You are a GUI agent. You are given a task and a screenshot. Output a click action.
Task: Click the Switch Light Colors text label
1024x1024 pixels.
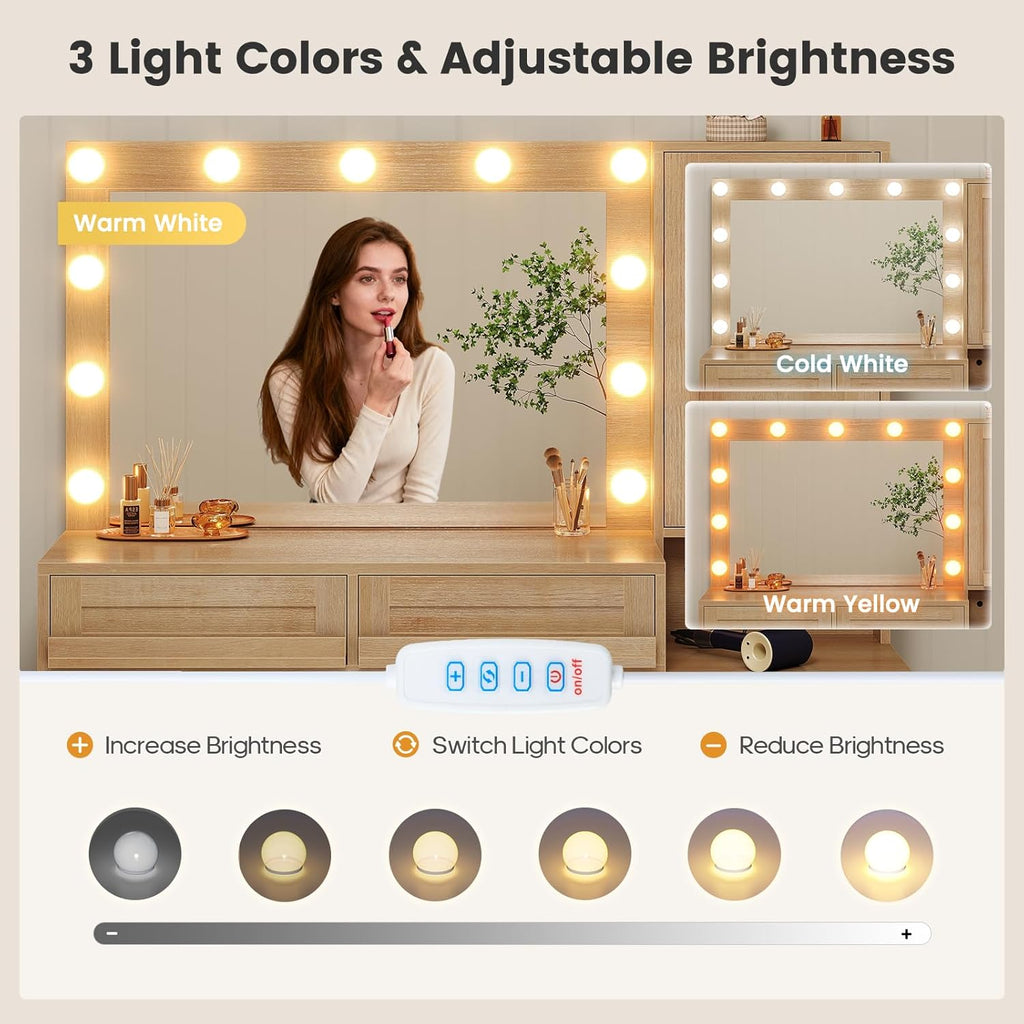(537, 745)
